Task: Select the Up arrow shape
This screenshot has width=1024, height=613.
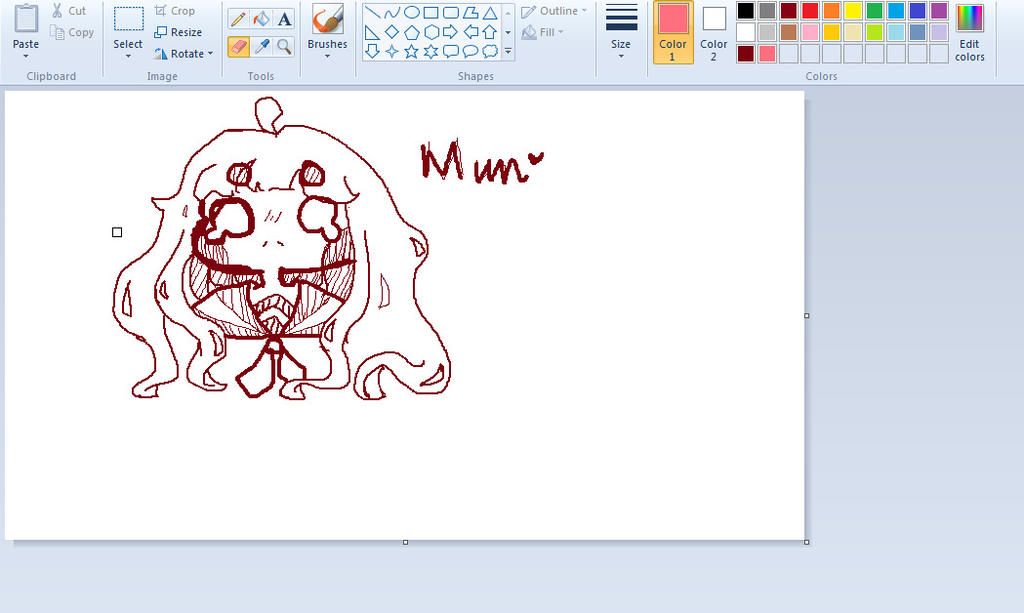Action: coord(490,32)
